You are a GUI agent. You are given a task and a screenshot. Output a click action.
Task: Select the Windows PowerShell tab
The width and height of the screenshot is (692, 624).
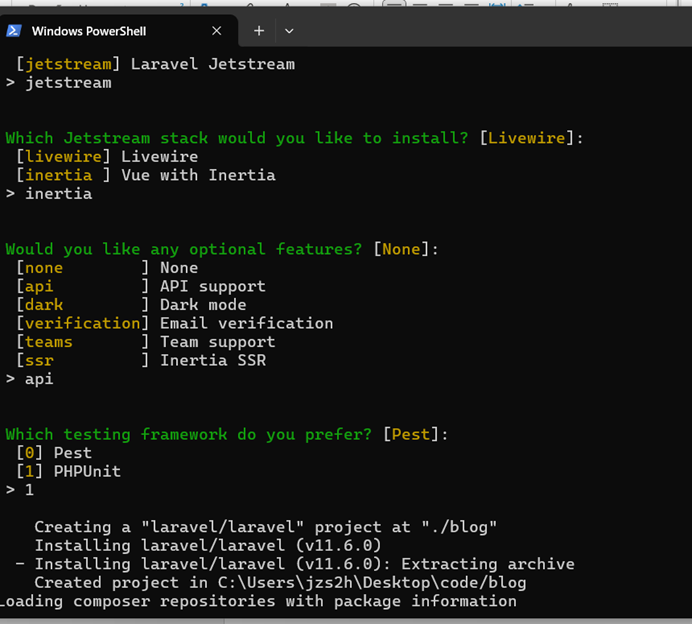pyautogui.click(x=118, y=31)
